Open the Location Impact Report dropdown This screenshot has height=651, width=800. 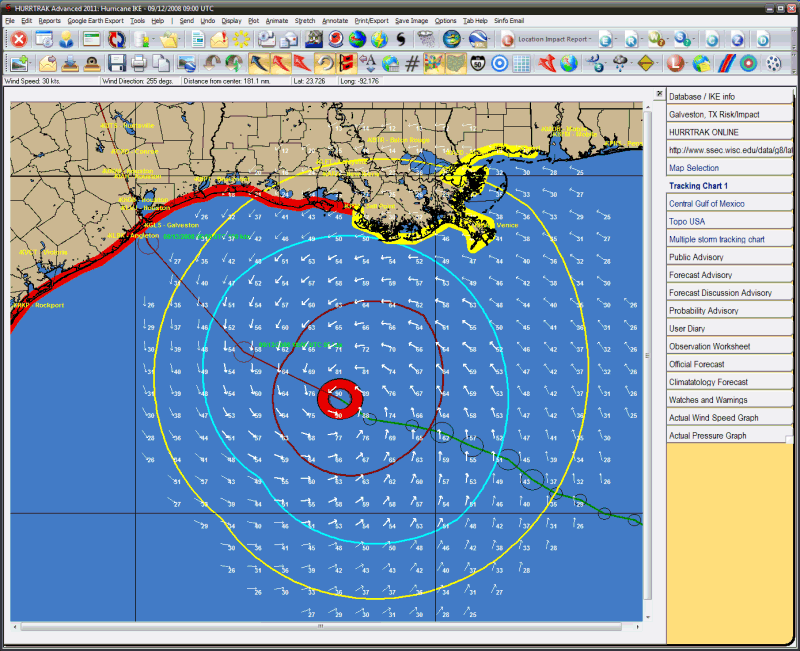(553, 40)
